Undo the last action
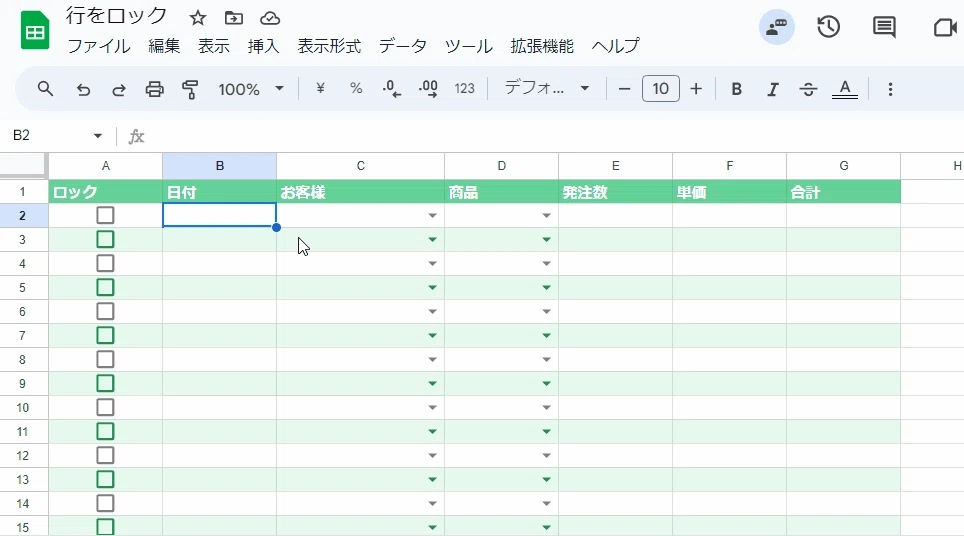The height and width of the screenshot is (536, 964). 83,90
